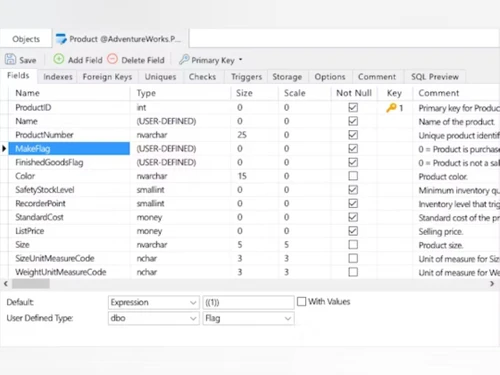Click the size value 15 for Color
500x375 pixels.
(242, 176)
